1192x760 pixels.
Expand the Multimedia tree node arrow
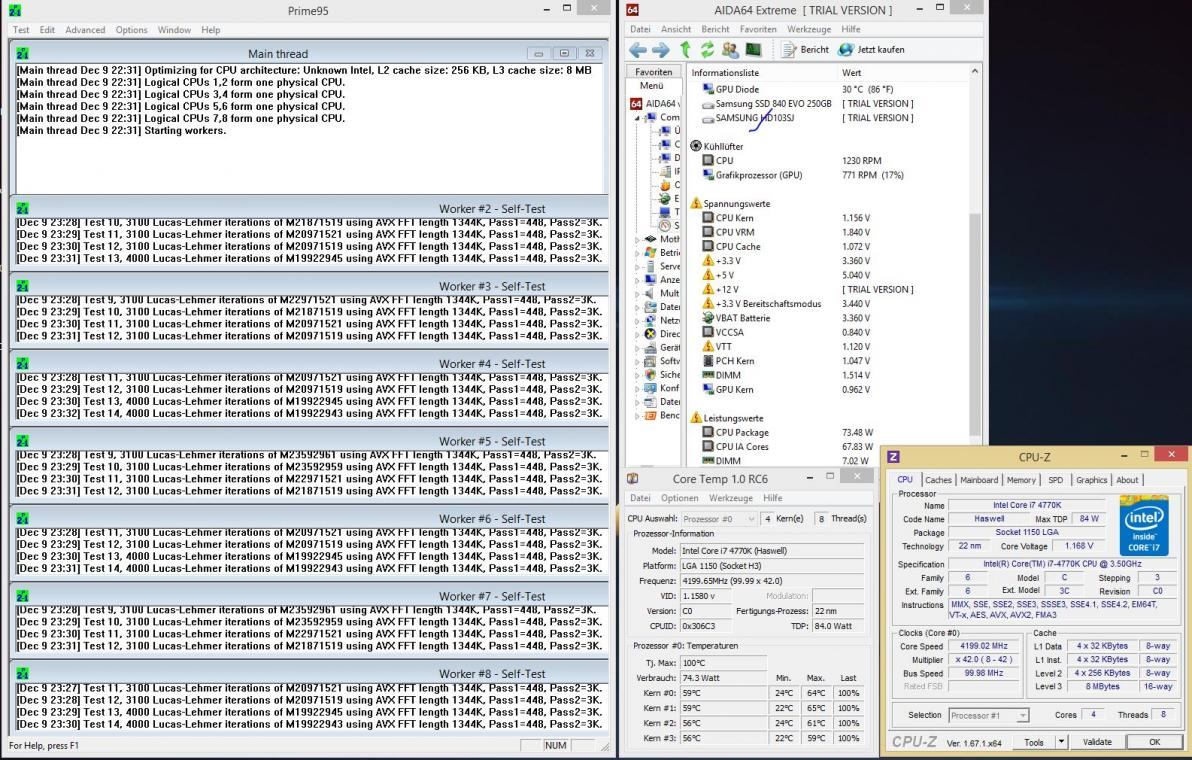pos(638,293)
